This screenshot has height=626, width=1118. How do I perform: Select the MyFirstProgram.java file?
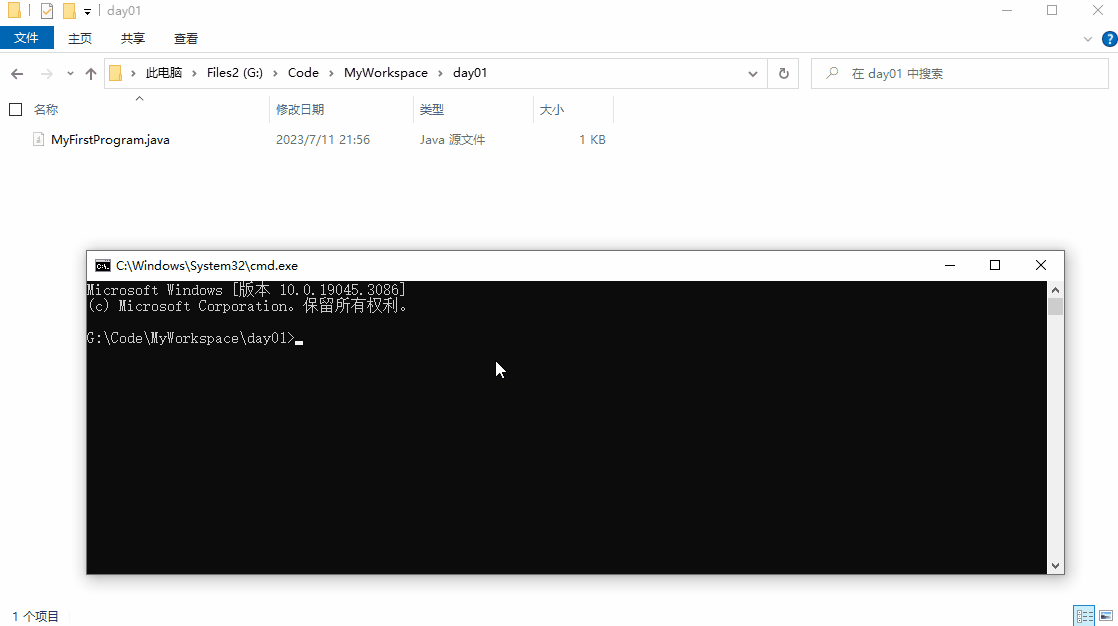click(110, 140)
